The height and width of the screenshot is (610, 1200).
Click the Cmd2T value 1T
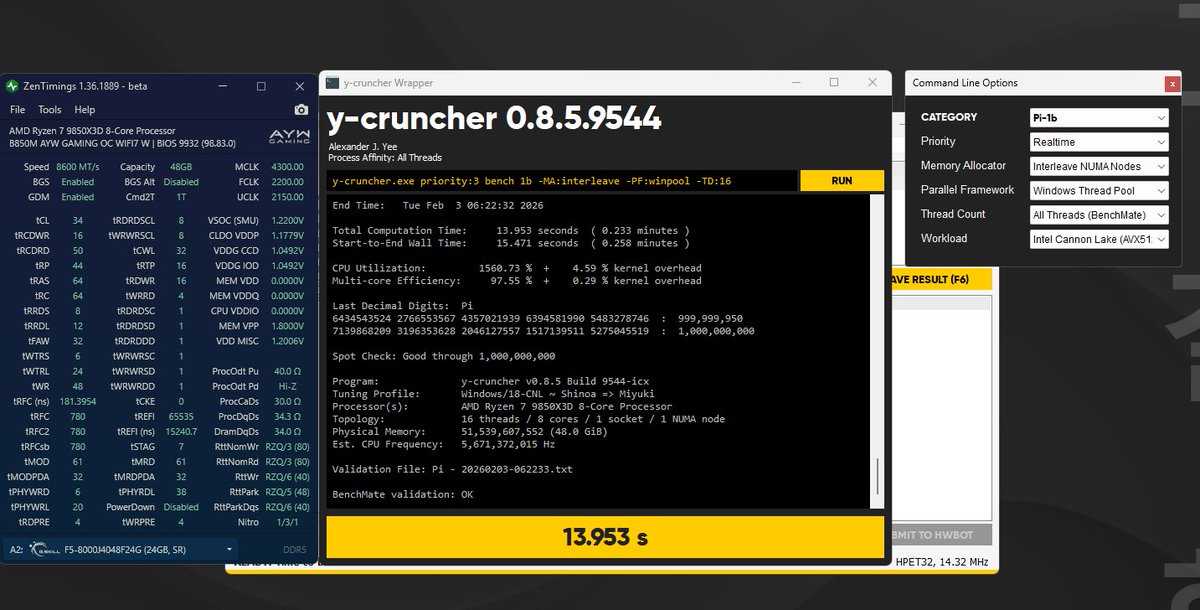(181, 197)
